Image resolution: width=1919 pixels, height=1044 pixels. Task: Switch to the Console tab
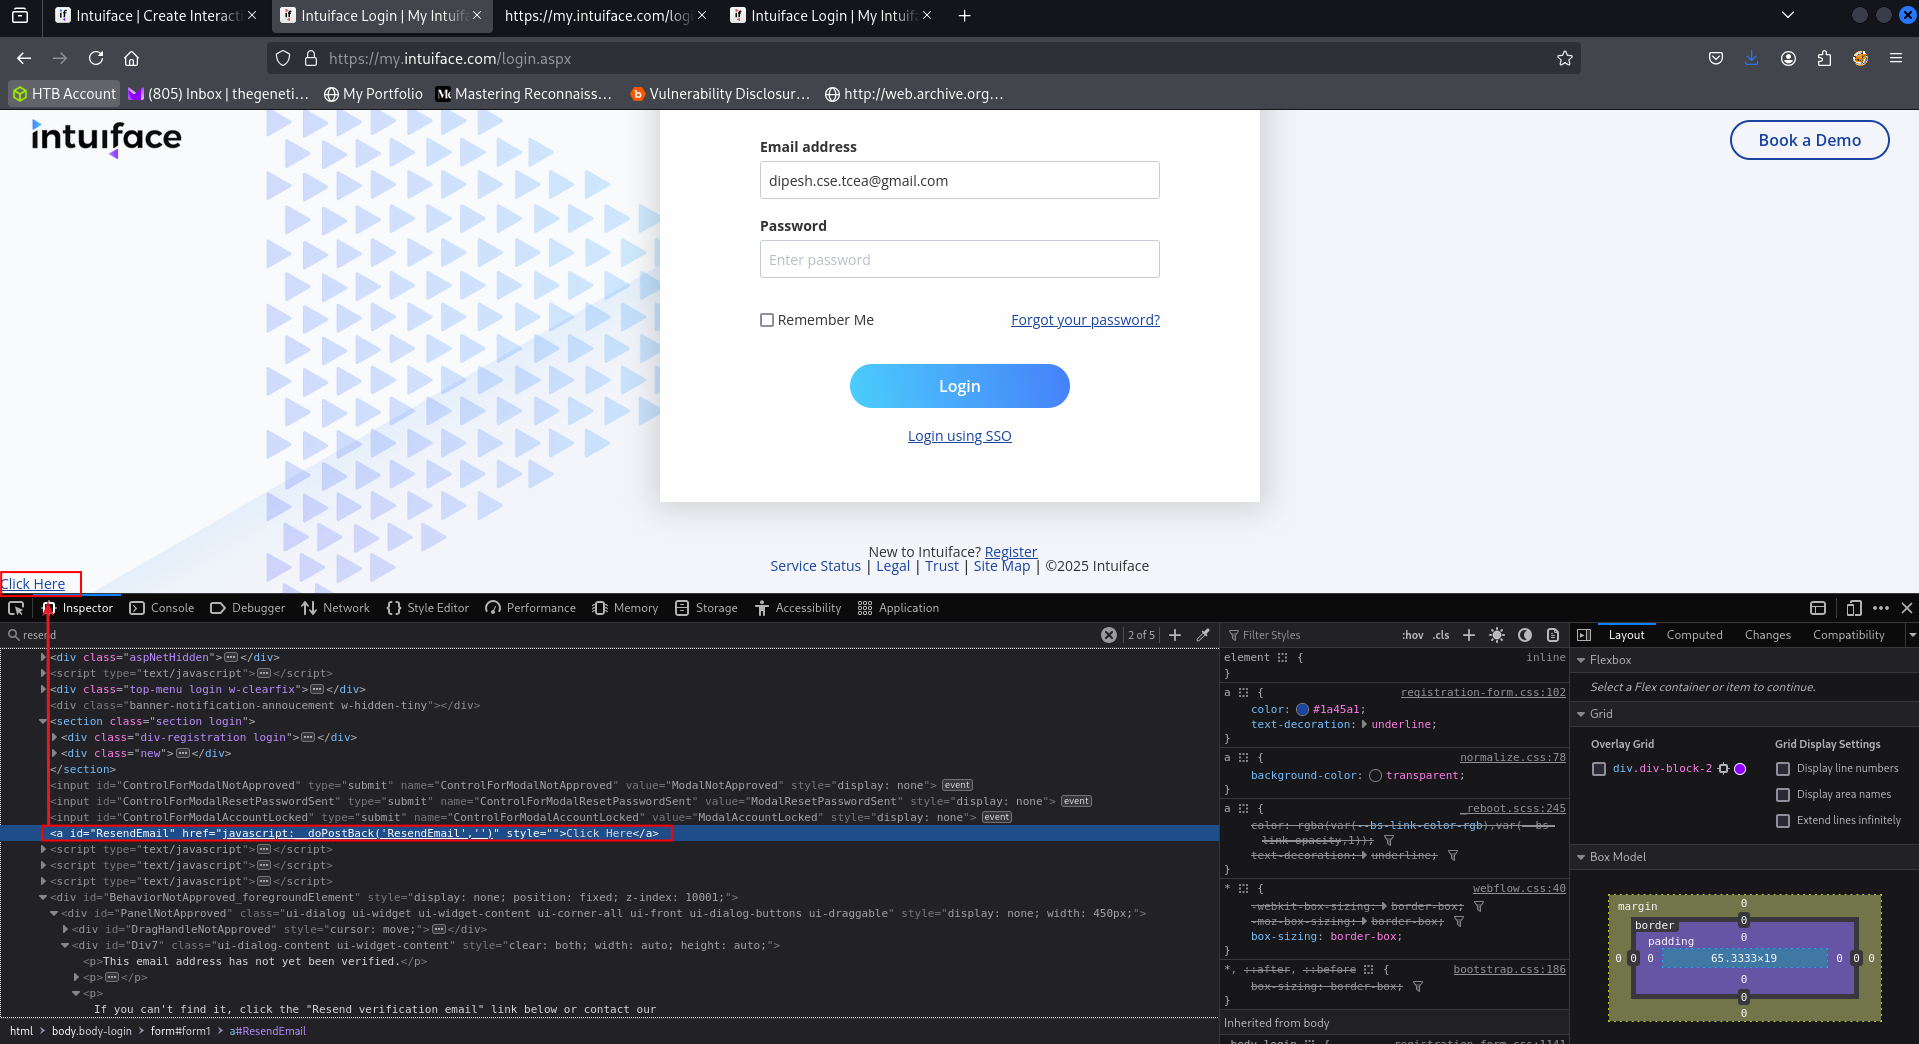coord(162,608)
